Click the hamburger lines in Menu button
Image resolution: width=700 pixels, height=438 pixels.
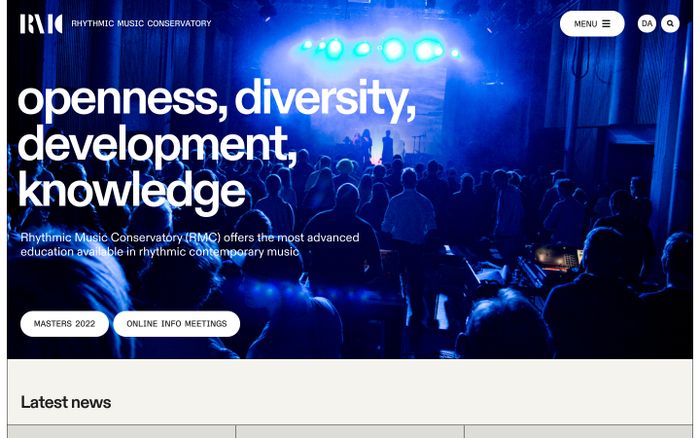606,24
